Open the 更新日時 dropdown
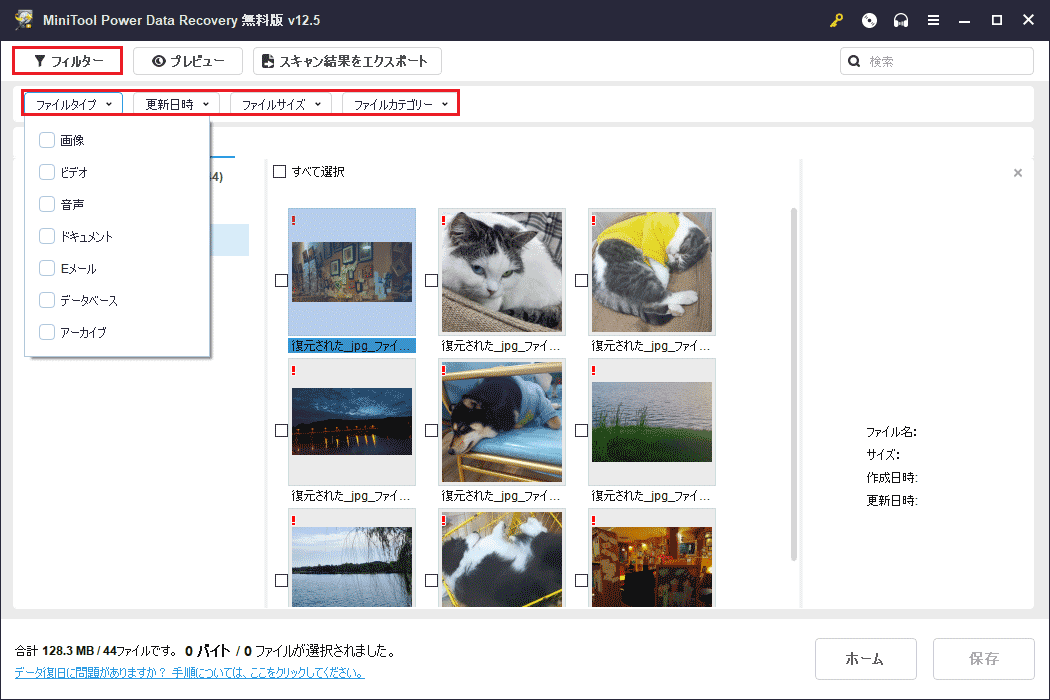Viewport: 1050px width, 700px height. coord(177,104)
